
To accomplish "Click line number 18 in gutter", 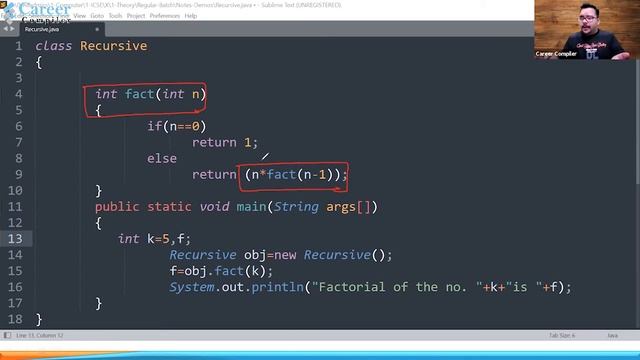I will click(x=15, y=319).
